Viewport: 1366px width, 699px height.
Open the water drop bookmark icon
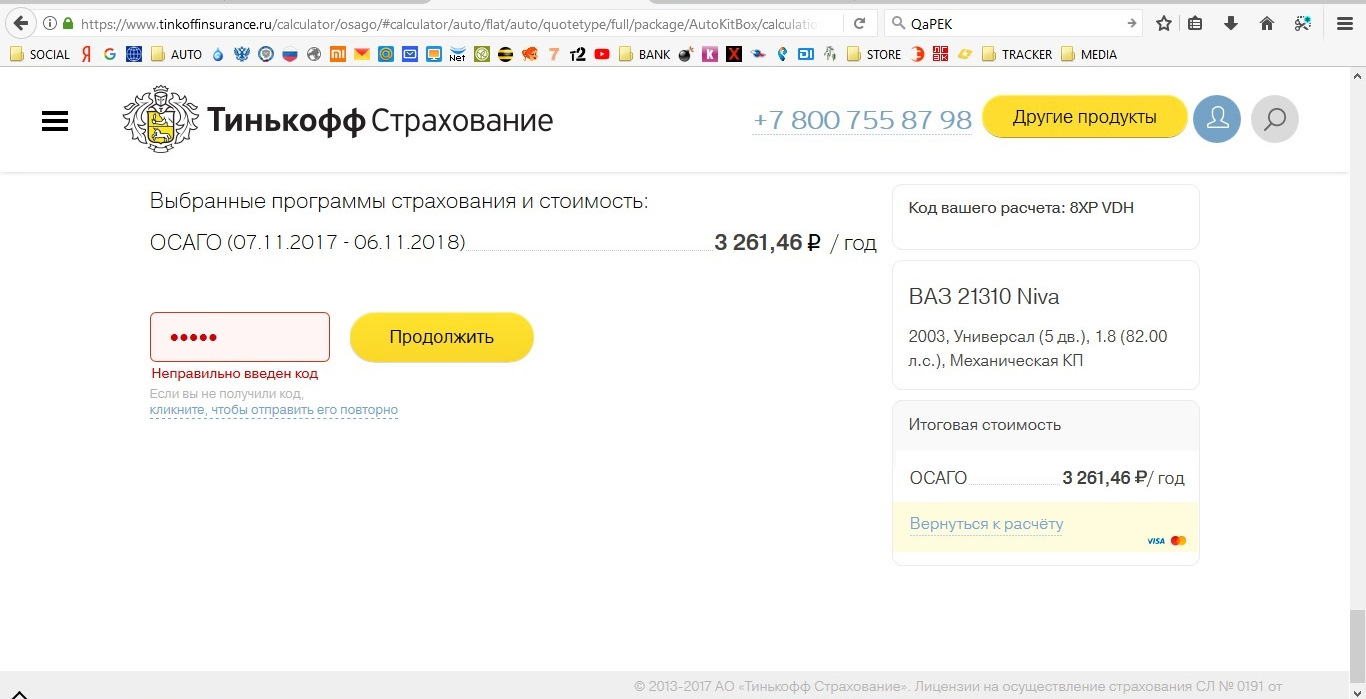[218, 55]
